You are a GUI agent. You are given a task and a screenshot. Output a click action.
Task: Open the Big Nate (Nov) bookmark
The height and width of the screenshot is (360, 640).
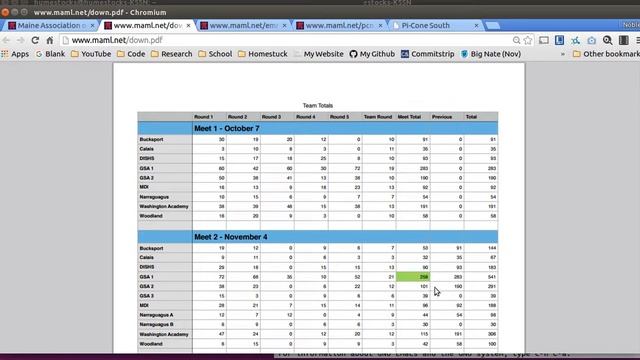tap(491, 54)
